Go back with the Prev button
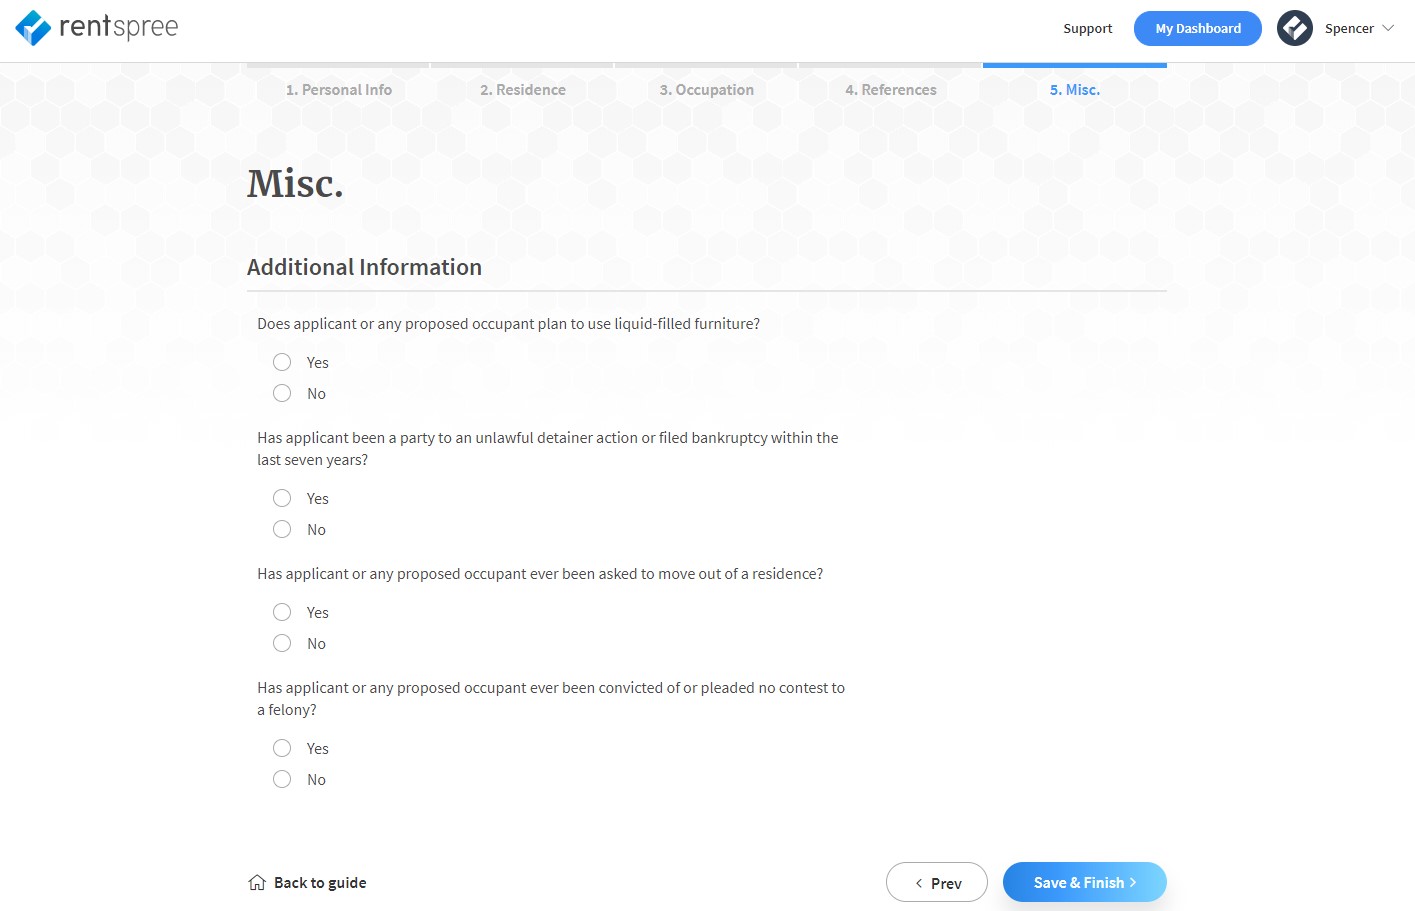 pos(937,882)
